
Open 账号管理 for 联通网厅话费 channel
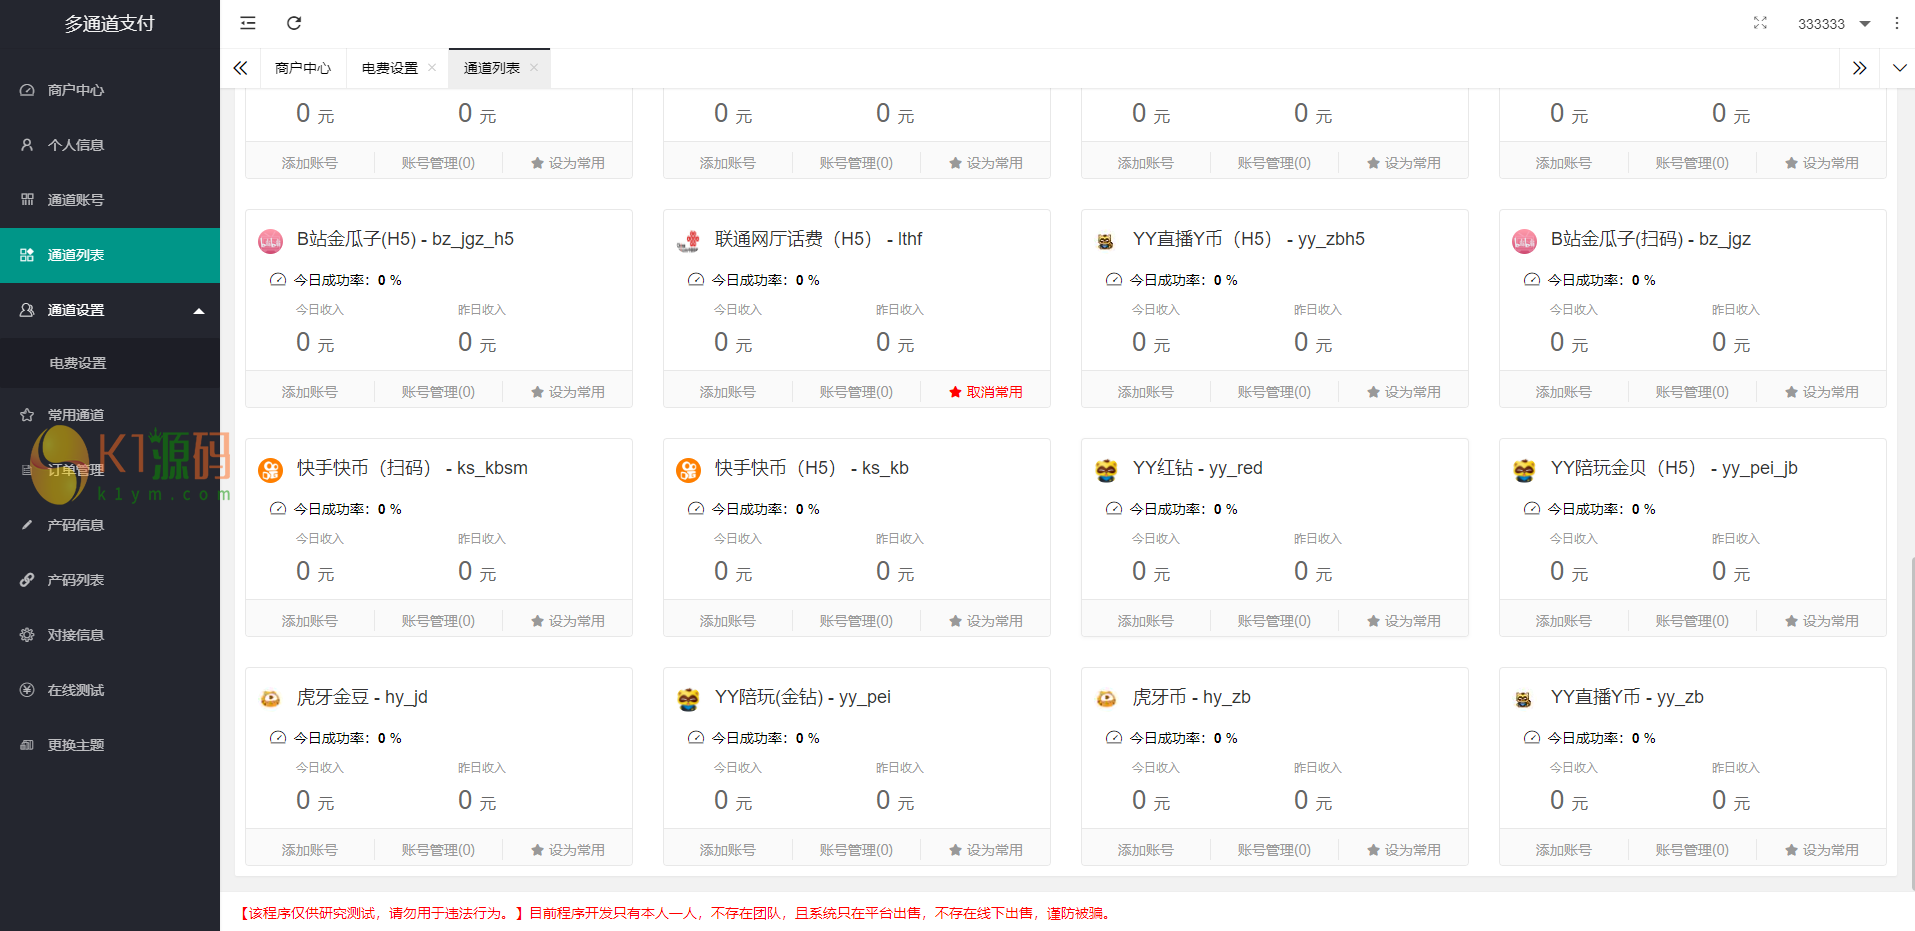click(x=856, y=392)
